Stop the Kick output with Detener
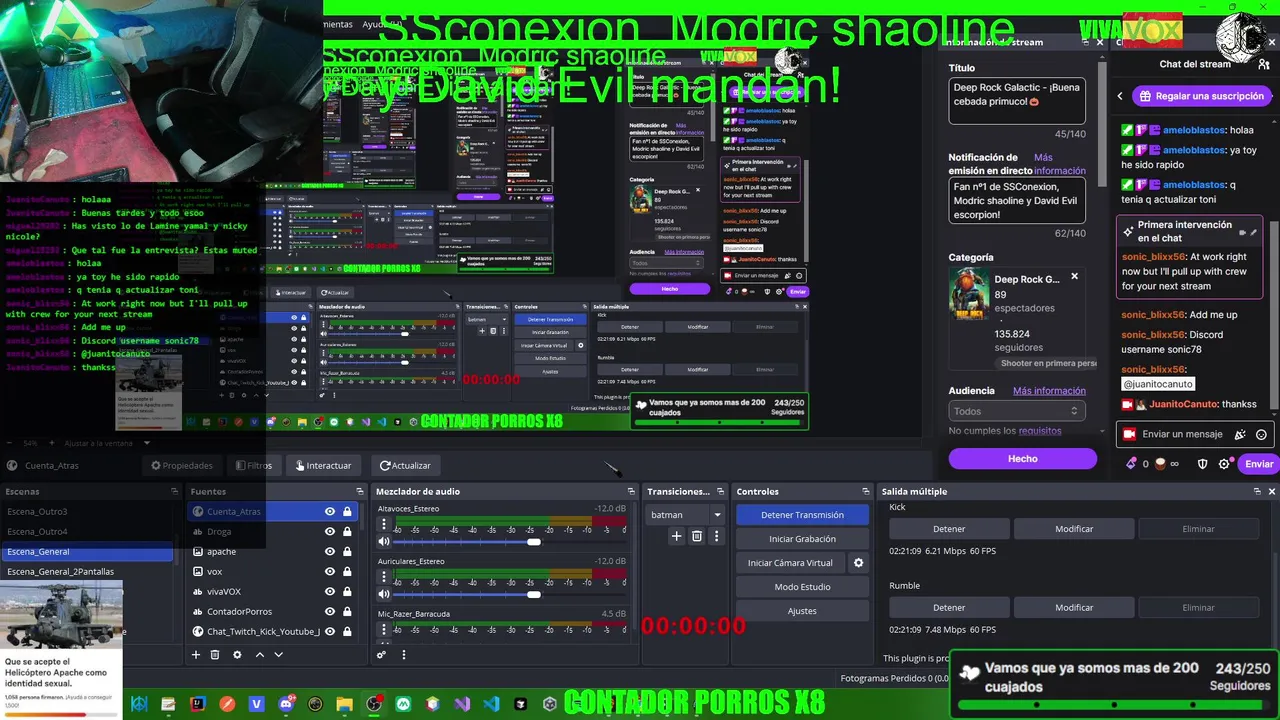The image size is (1280, 720). pyautogui.click(x=949, y=529)
